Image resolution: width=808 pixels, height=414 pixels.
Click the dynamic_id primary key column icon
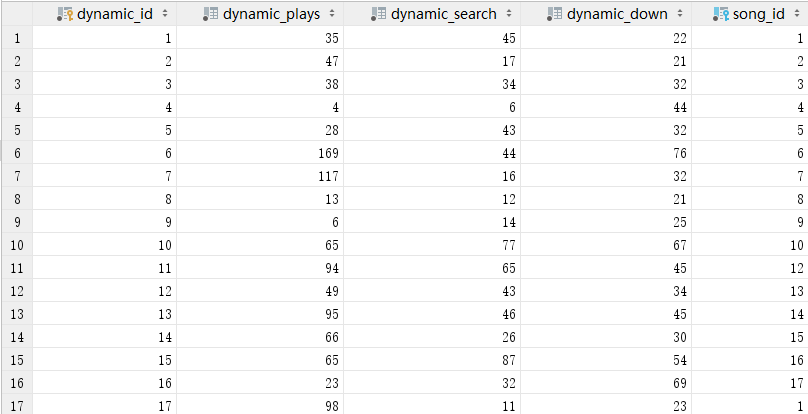coord(65,15)
